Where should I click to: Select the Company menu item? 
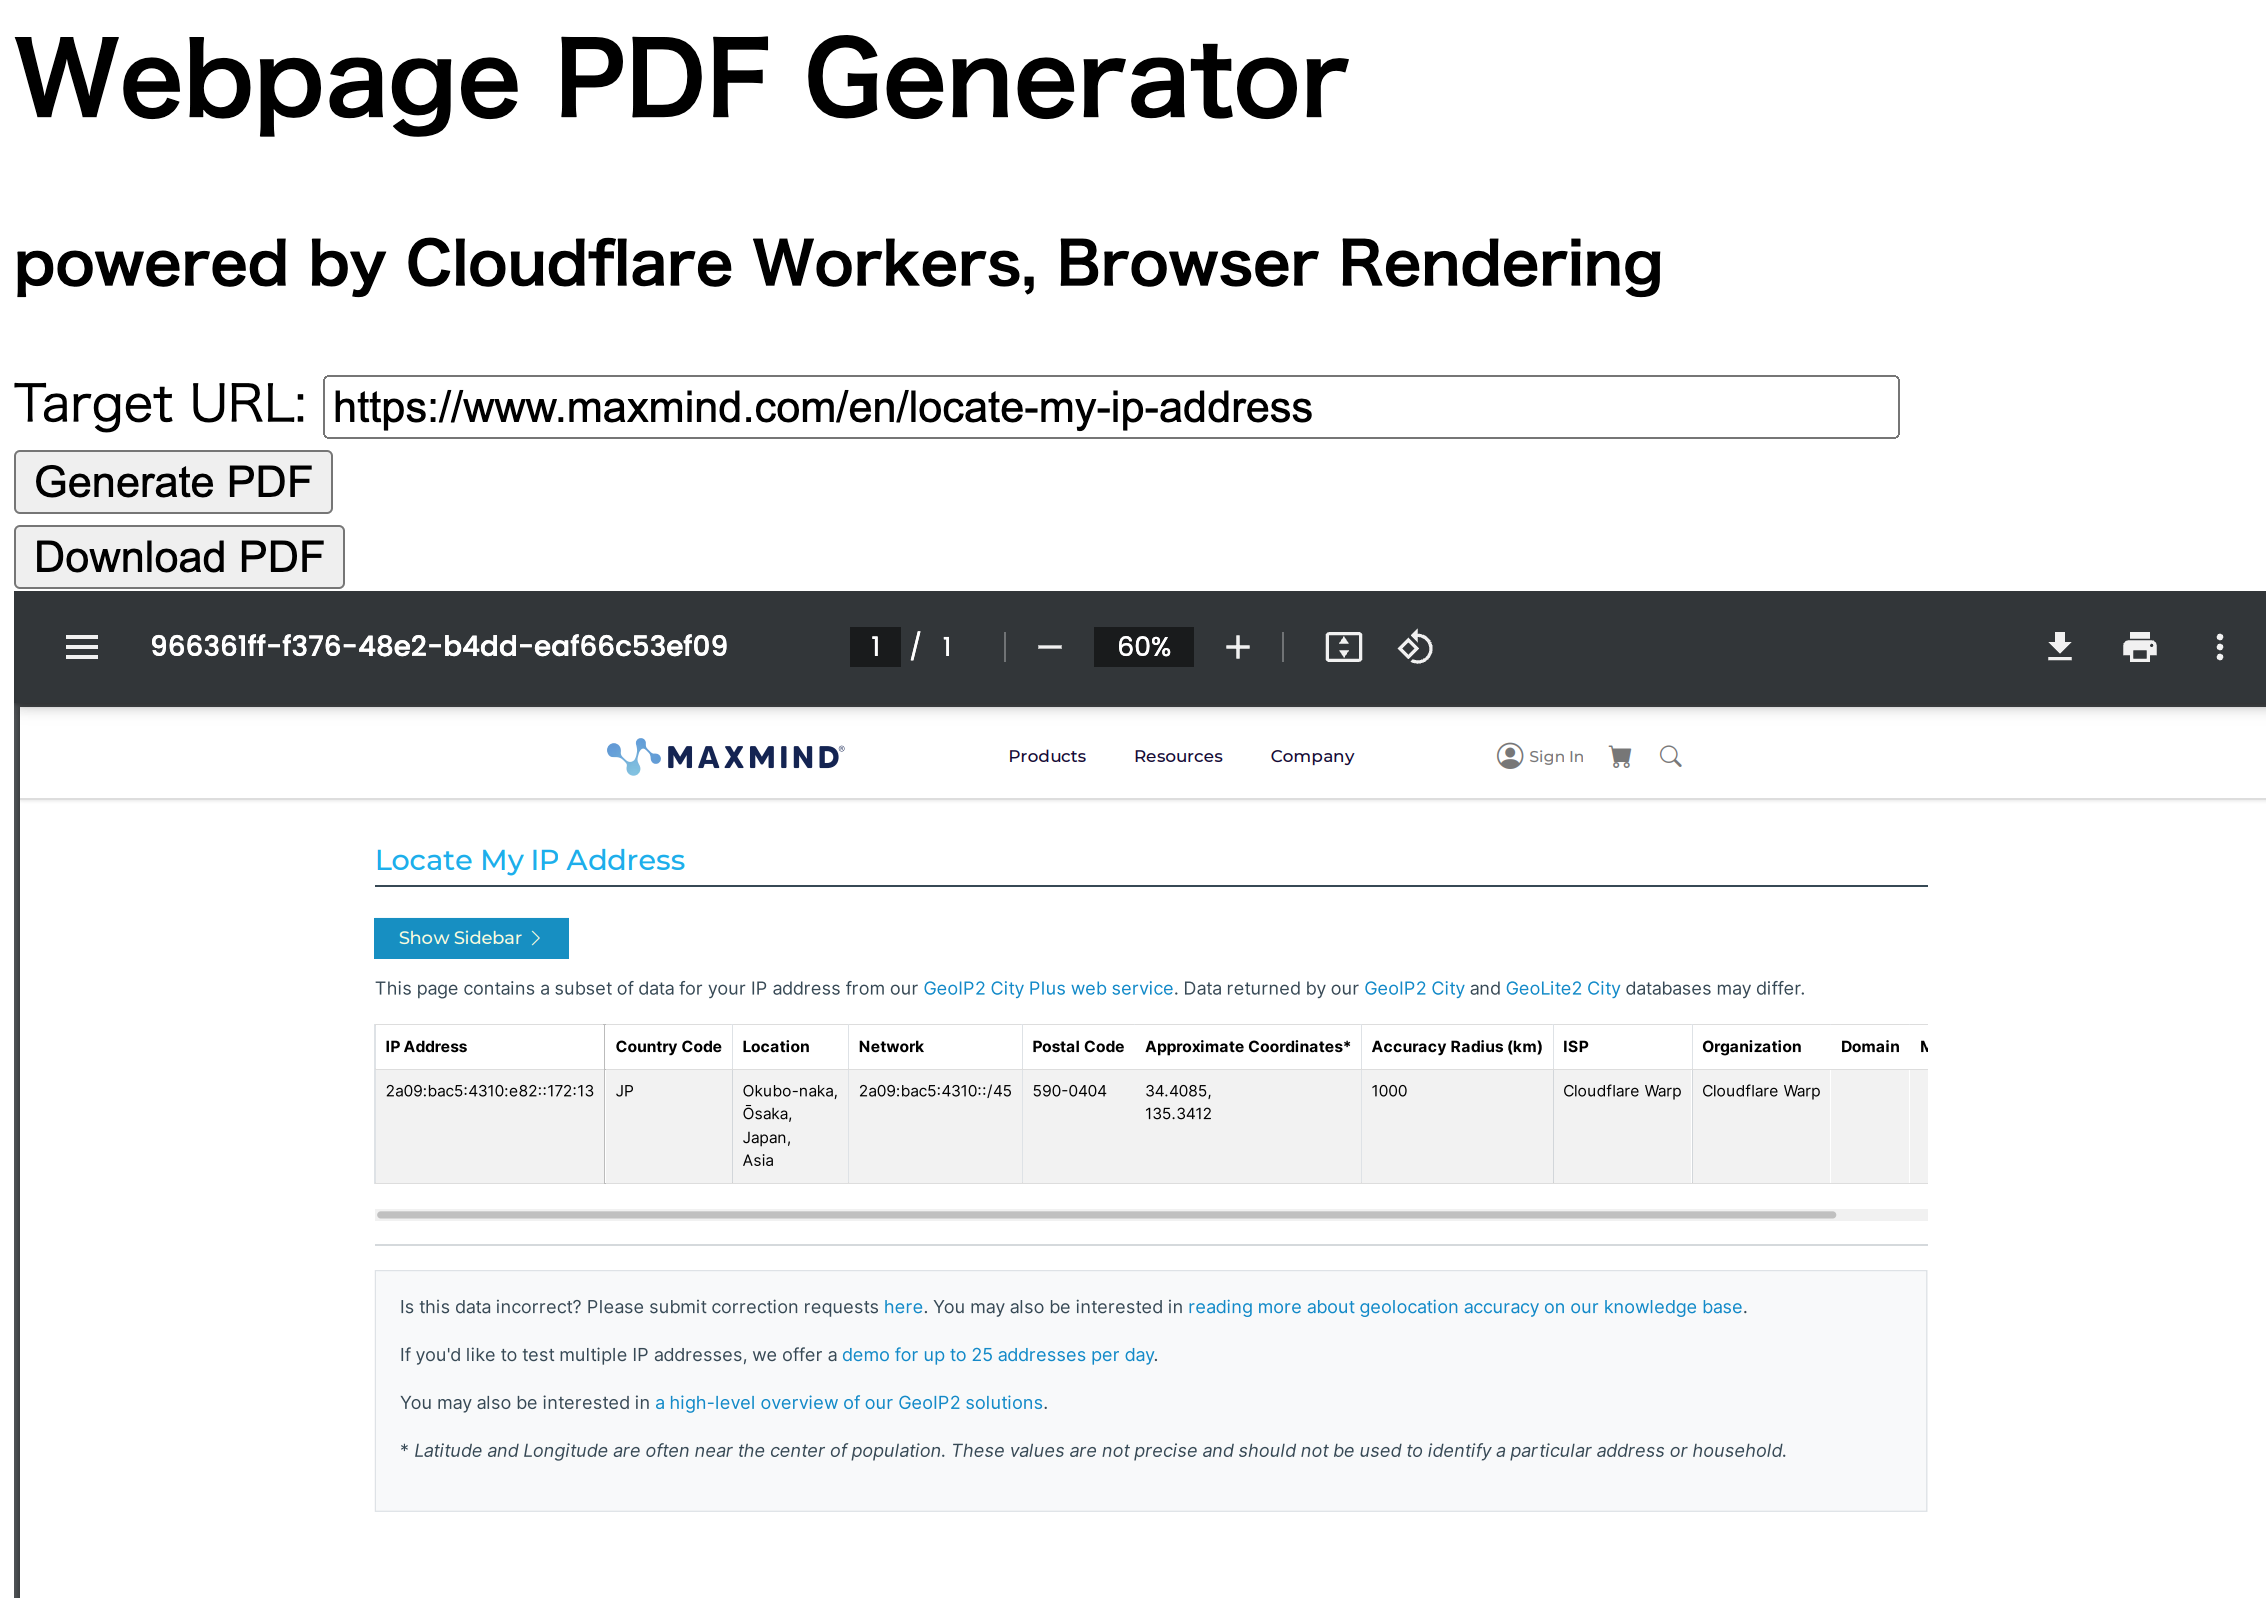(x=1311, y=756)
